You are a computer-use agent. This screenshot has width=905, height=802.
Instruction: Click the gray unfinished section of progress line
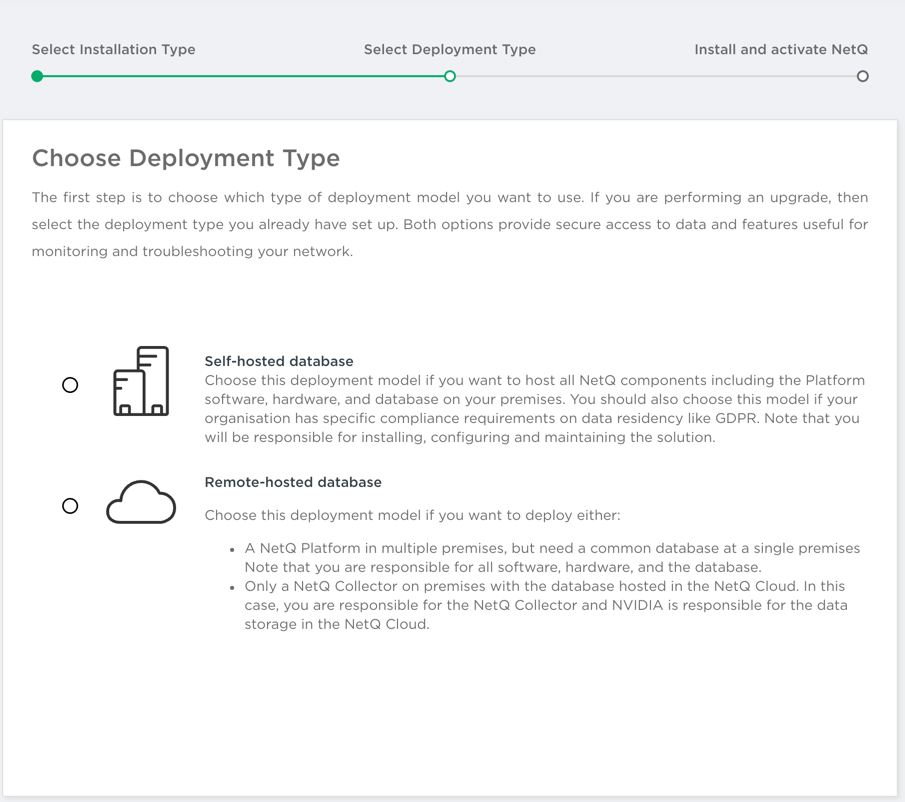coord(656,76)
